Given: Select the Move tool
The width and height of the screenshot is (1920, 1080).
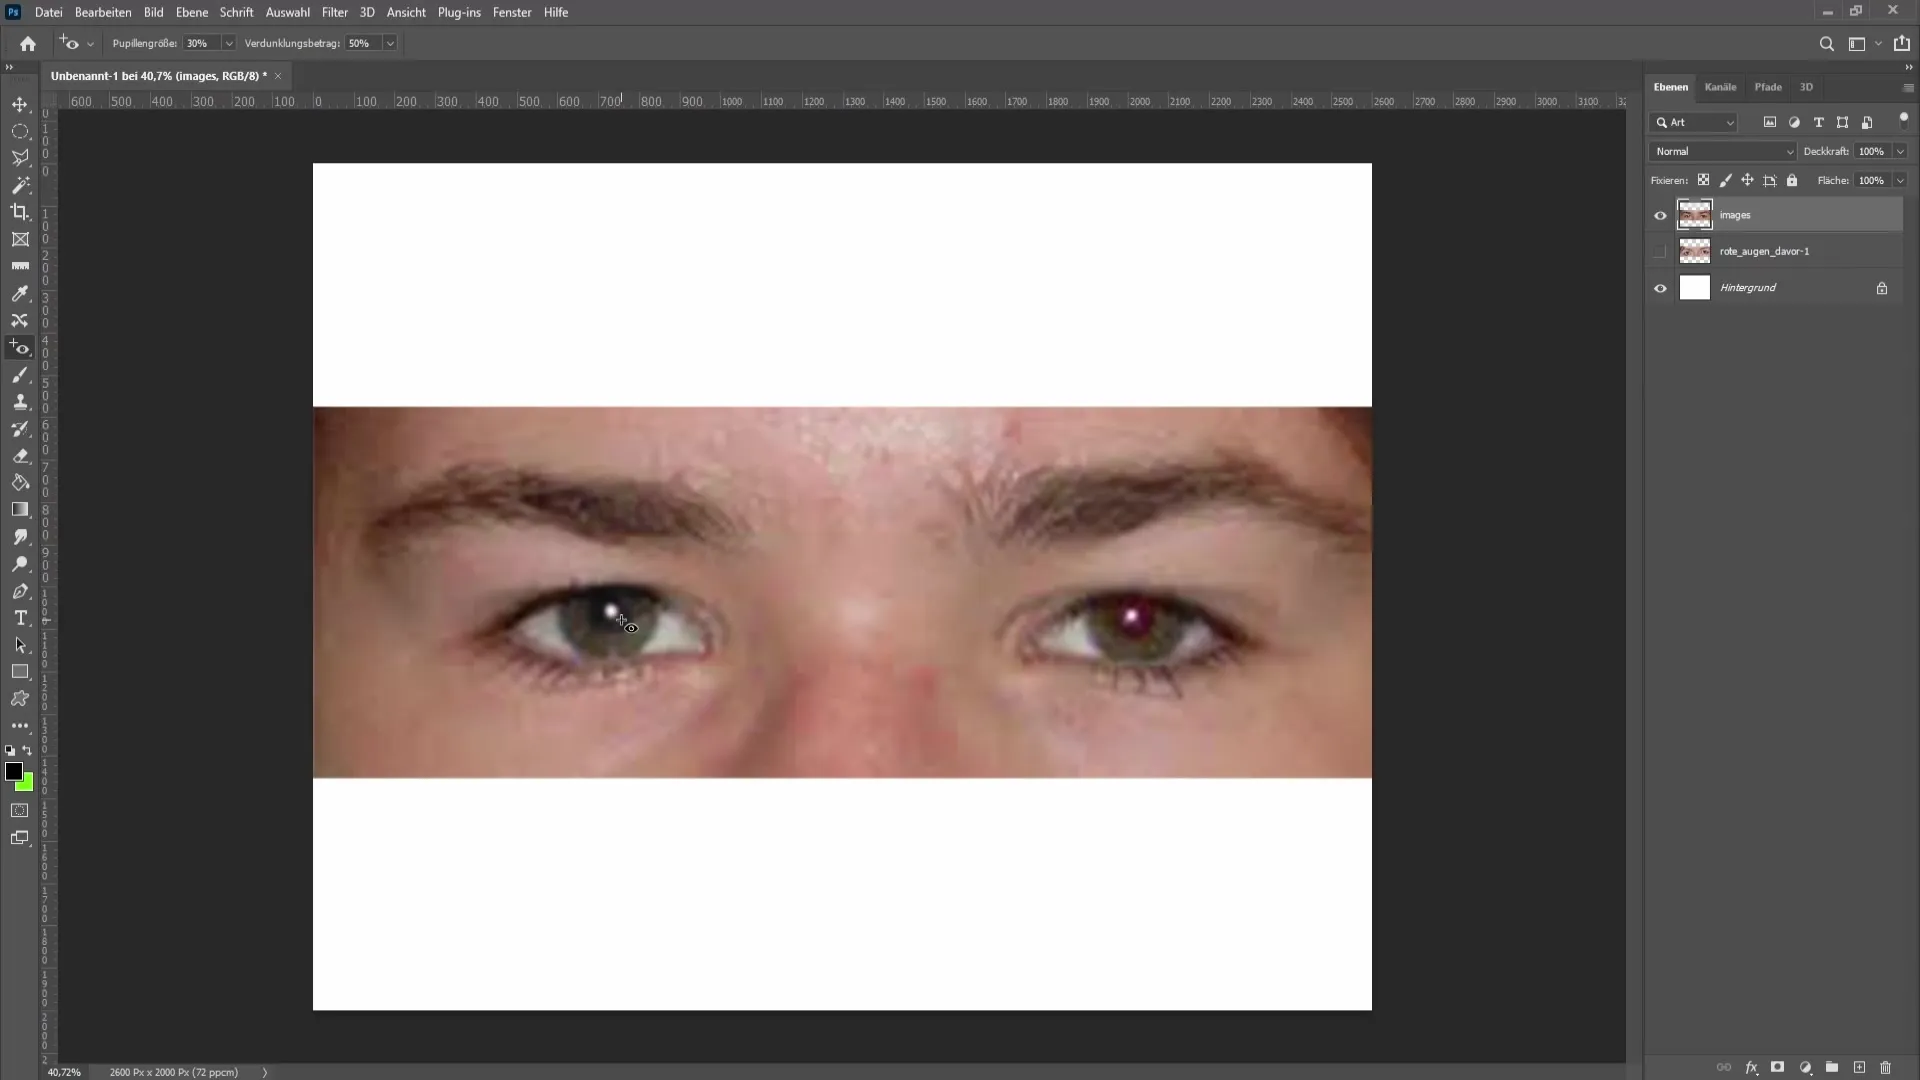Looking at the screenshot, I should pos(20,103).
